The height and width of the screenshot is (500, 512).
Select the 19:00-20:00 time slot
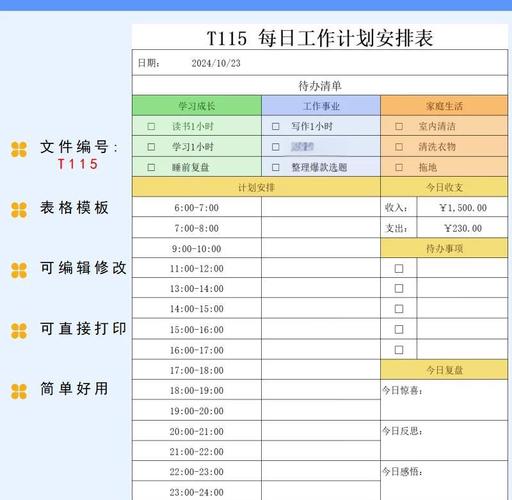point(197,411)
